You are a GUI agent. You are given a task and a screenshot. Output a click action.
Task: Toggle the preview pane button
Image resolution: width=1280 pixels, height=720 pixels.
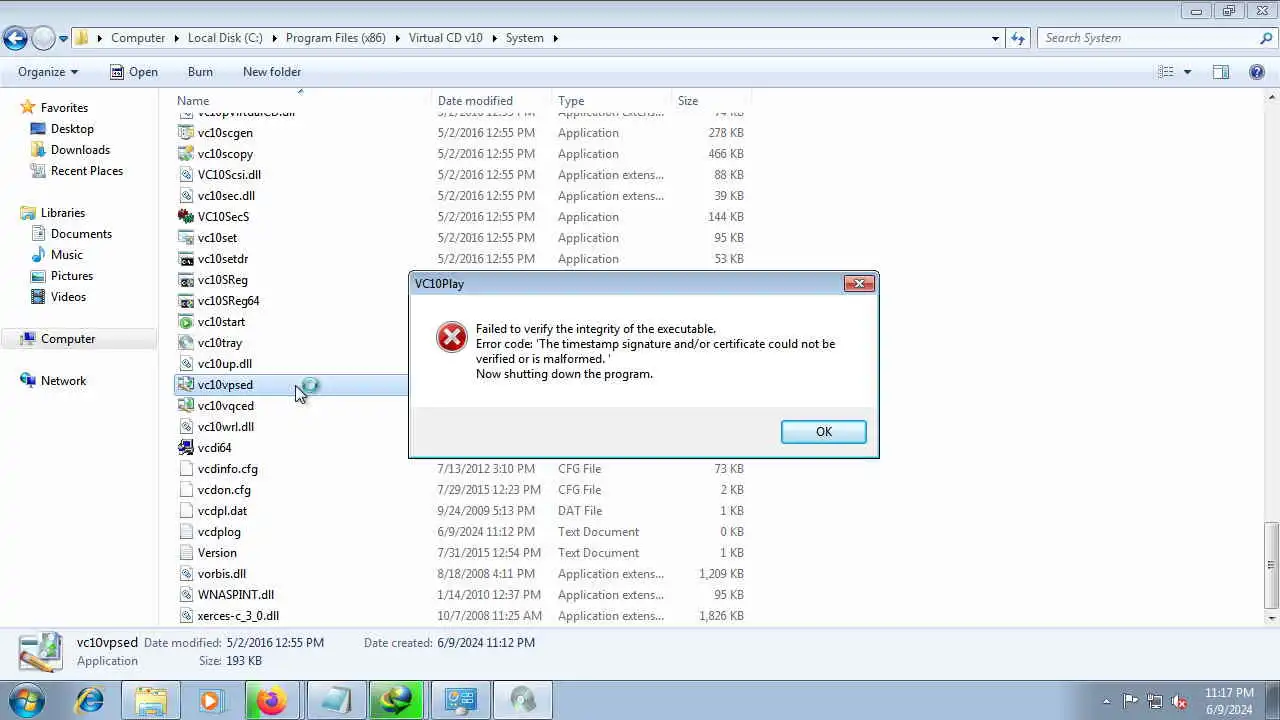1220,72
